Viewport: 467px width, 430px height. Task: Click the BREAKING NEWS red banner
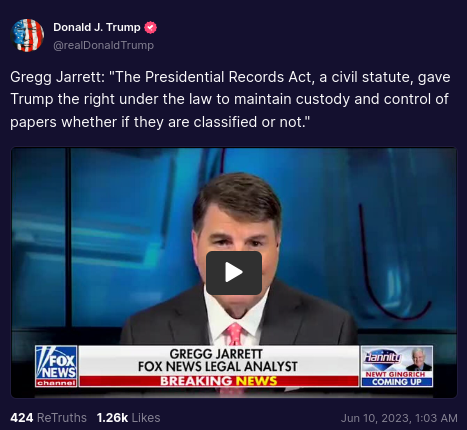[219, 381]
